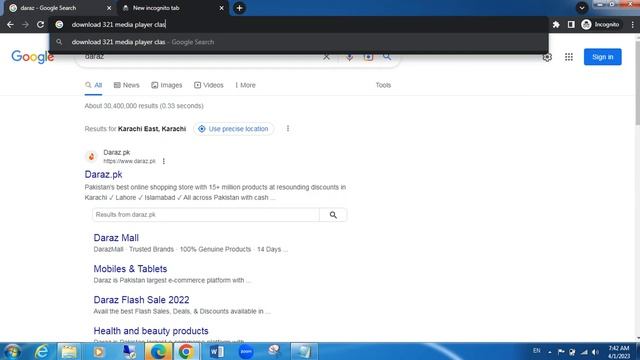This screenshot has height=360, width=640.
Task: Open the Chrome three-dot menu
Action: coord(633,24)
